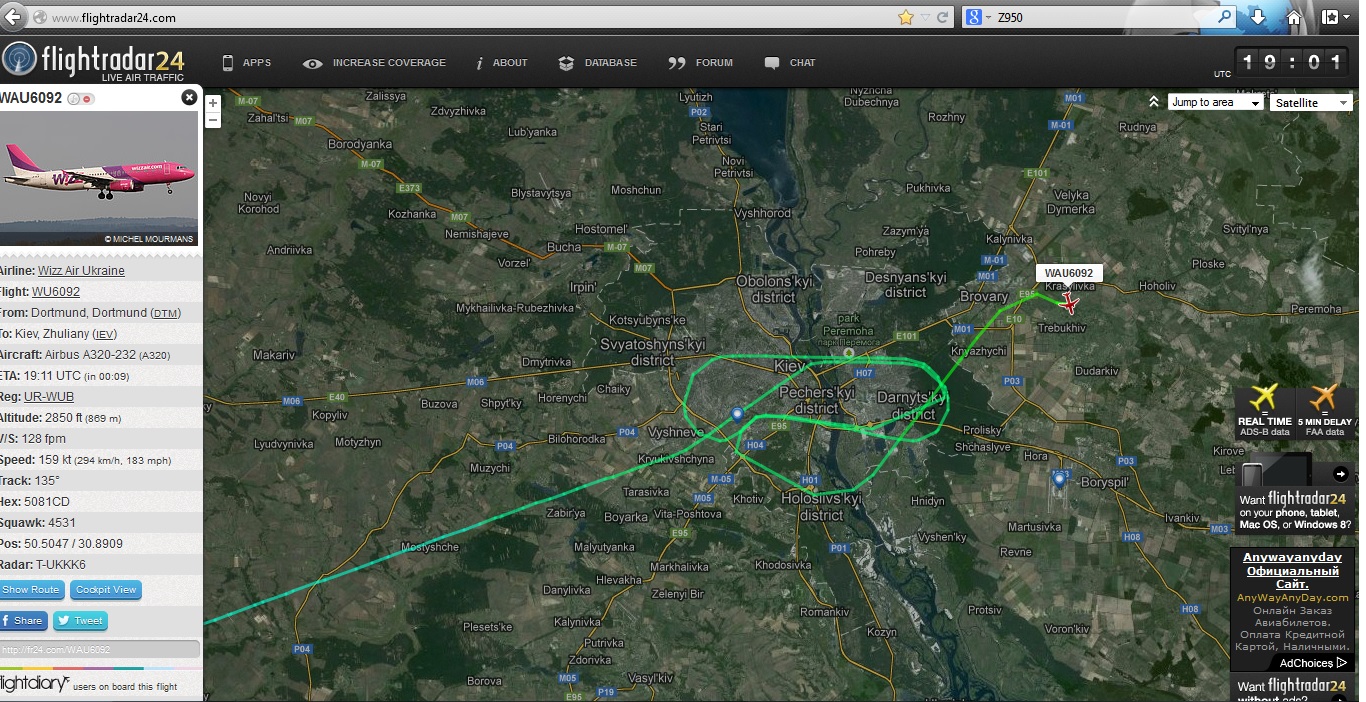Open the Google search engine dropdown
1366x702 pixels.
click(x=978, y=17)
